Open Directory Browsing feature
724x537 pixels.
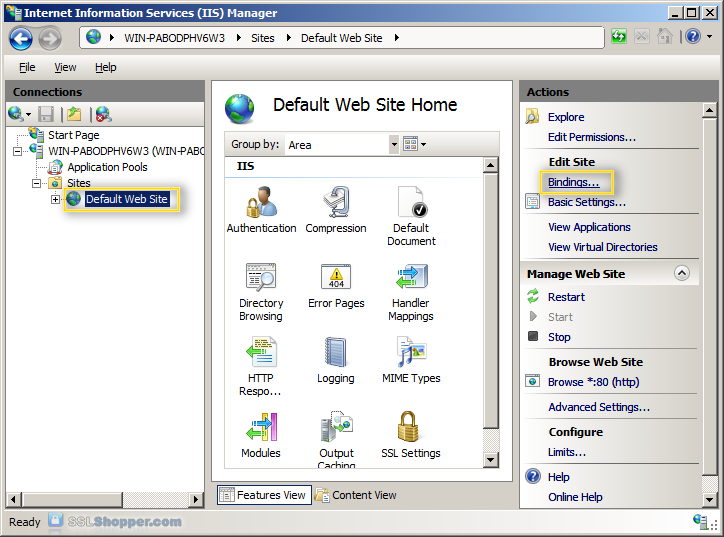click(x=261, y=292)
